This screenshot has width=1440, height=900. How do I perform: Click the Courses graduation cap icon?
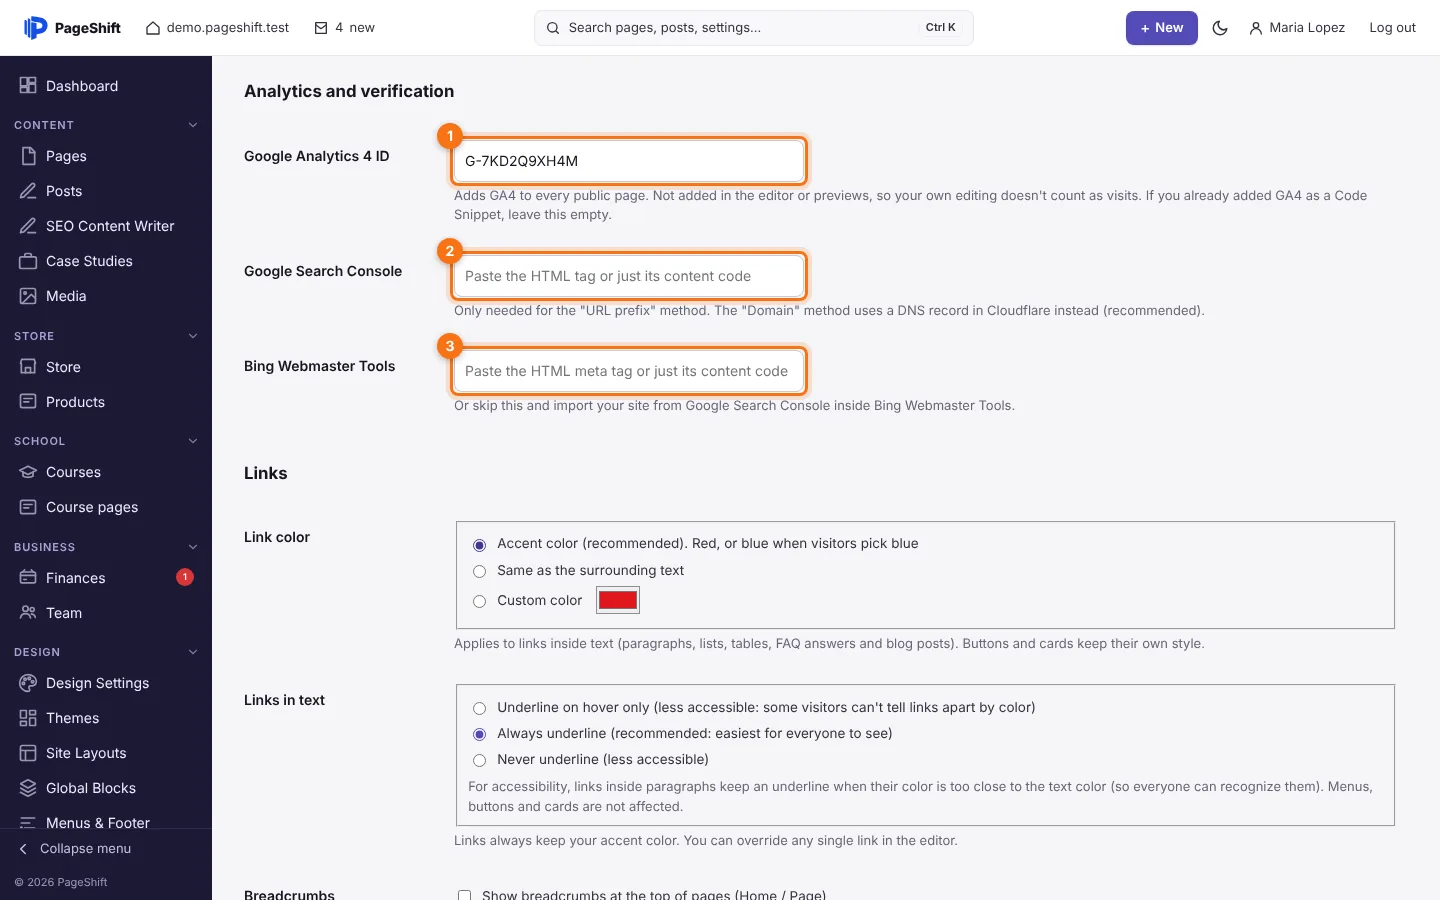pyautogui.click(x=28, y=472)
